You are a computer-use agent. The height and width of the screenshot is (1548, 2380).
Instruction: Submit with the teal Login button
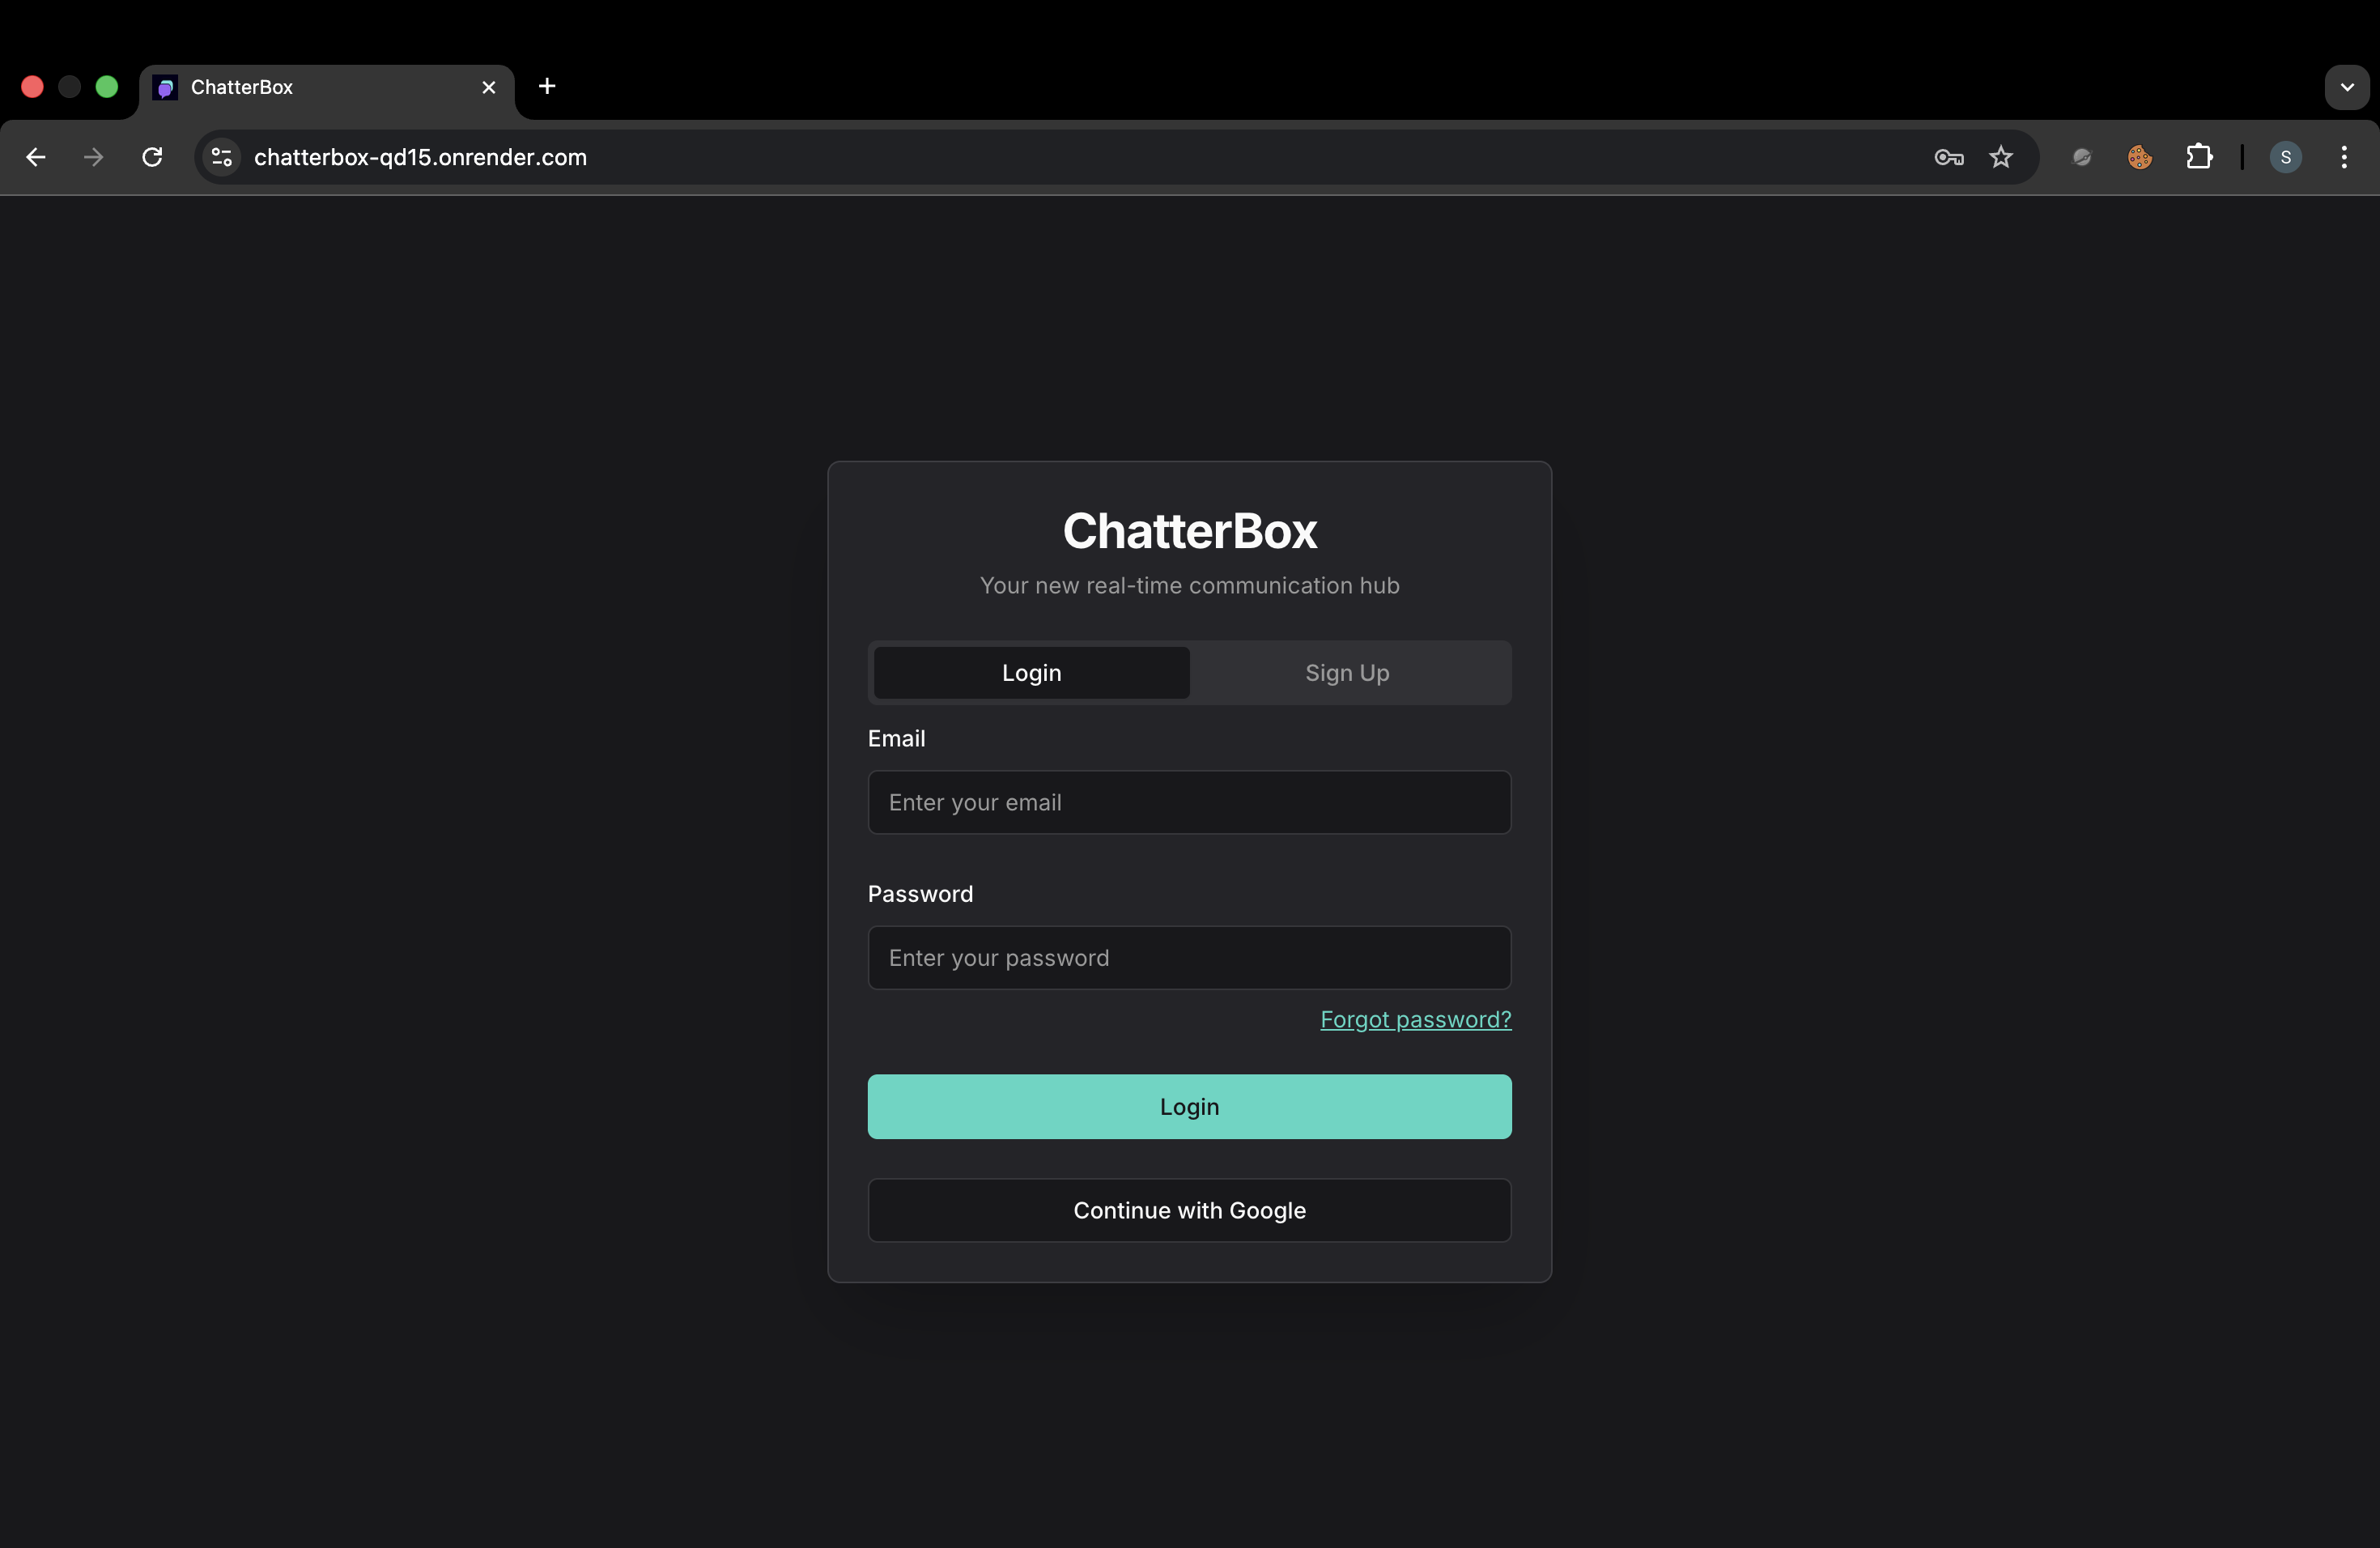click(x=1189, y=1106)
